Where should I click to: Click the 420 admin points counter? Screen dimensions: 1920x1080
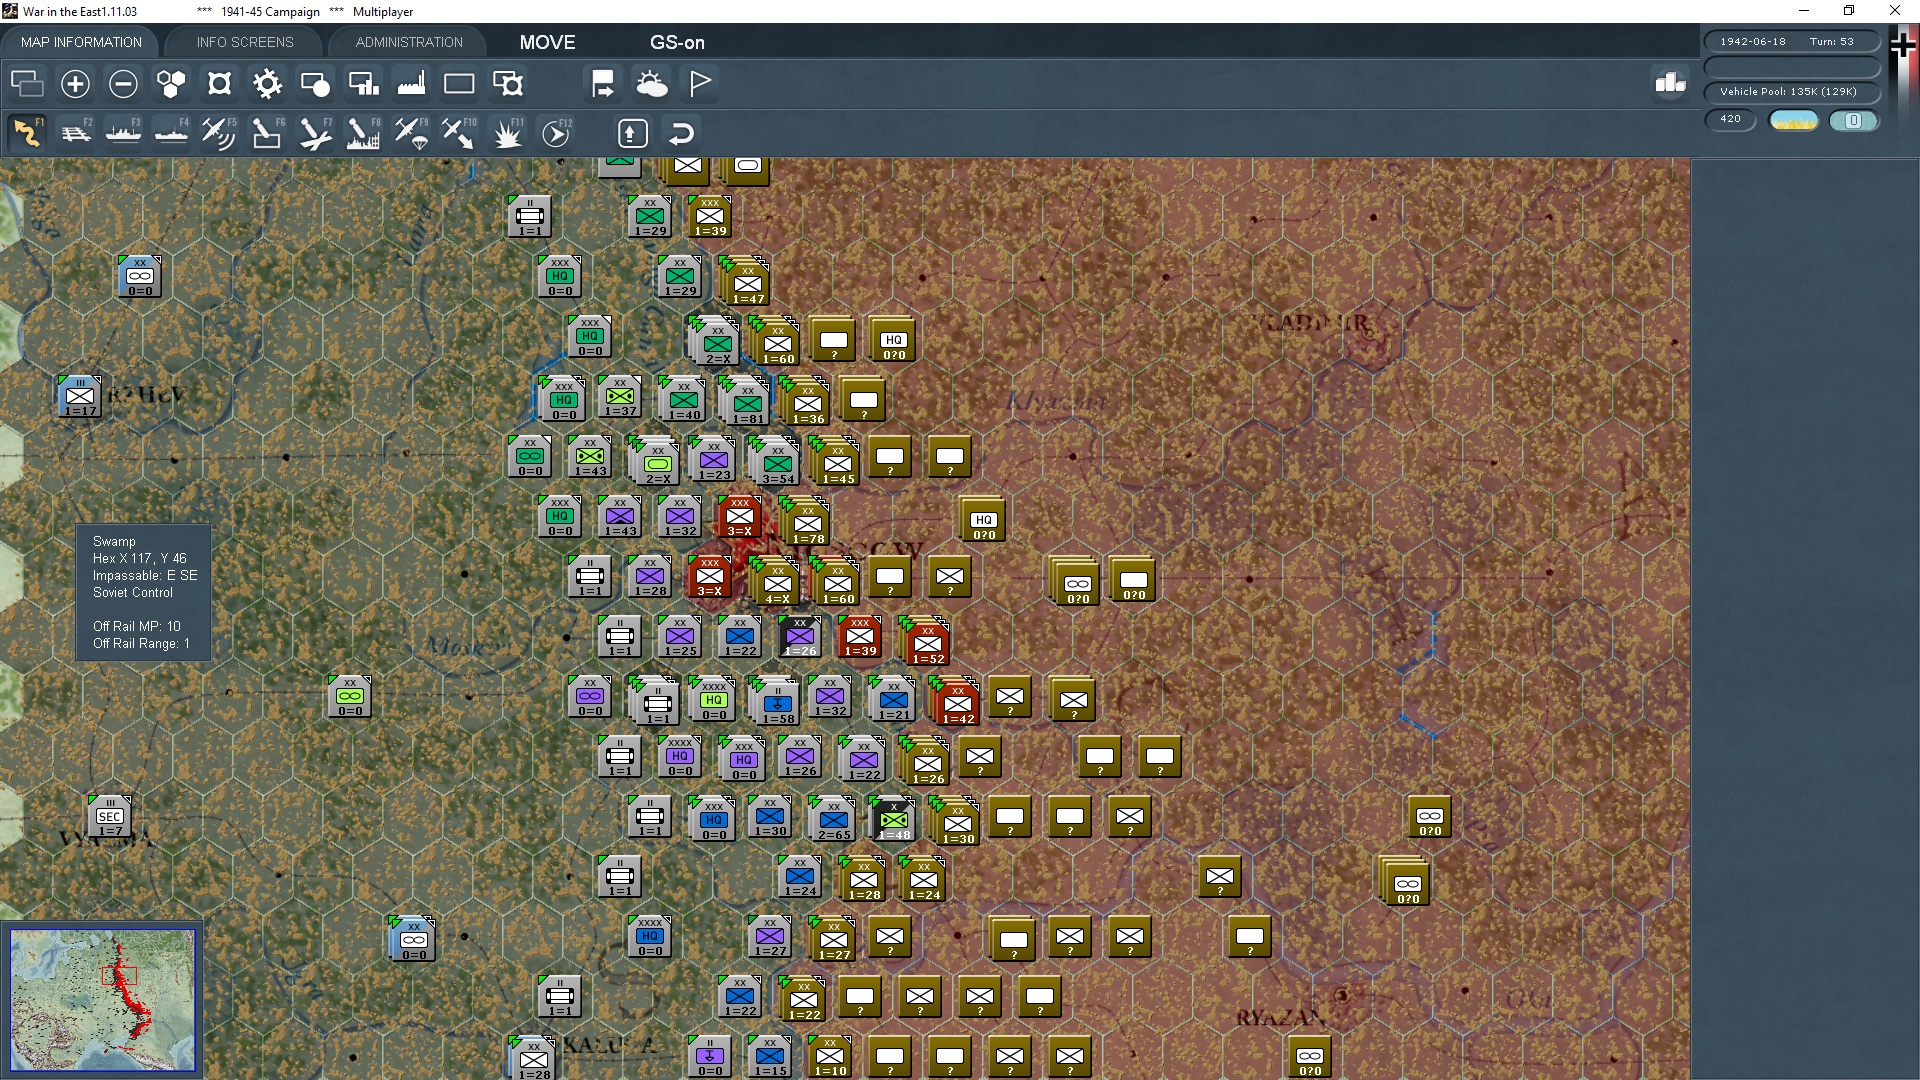point(1730,119)
